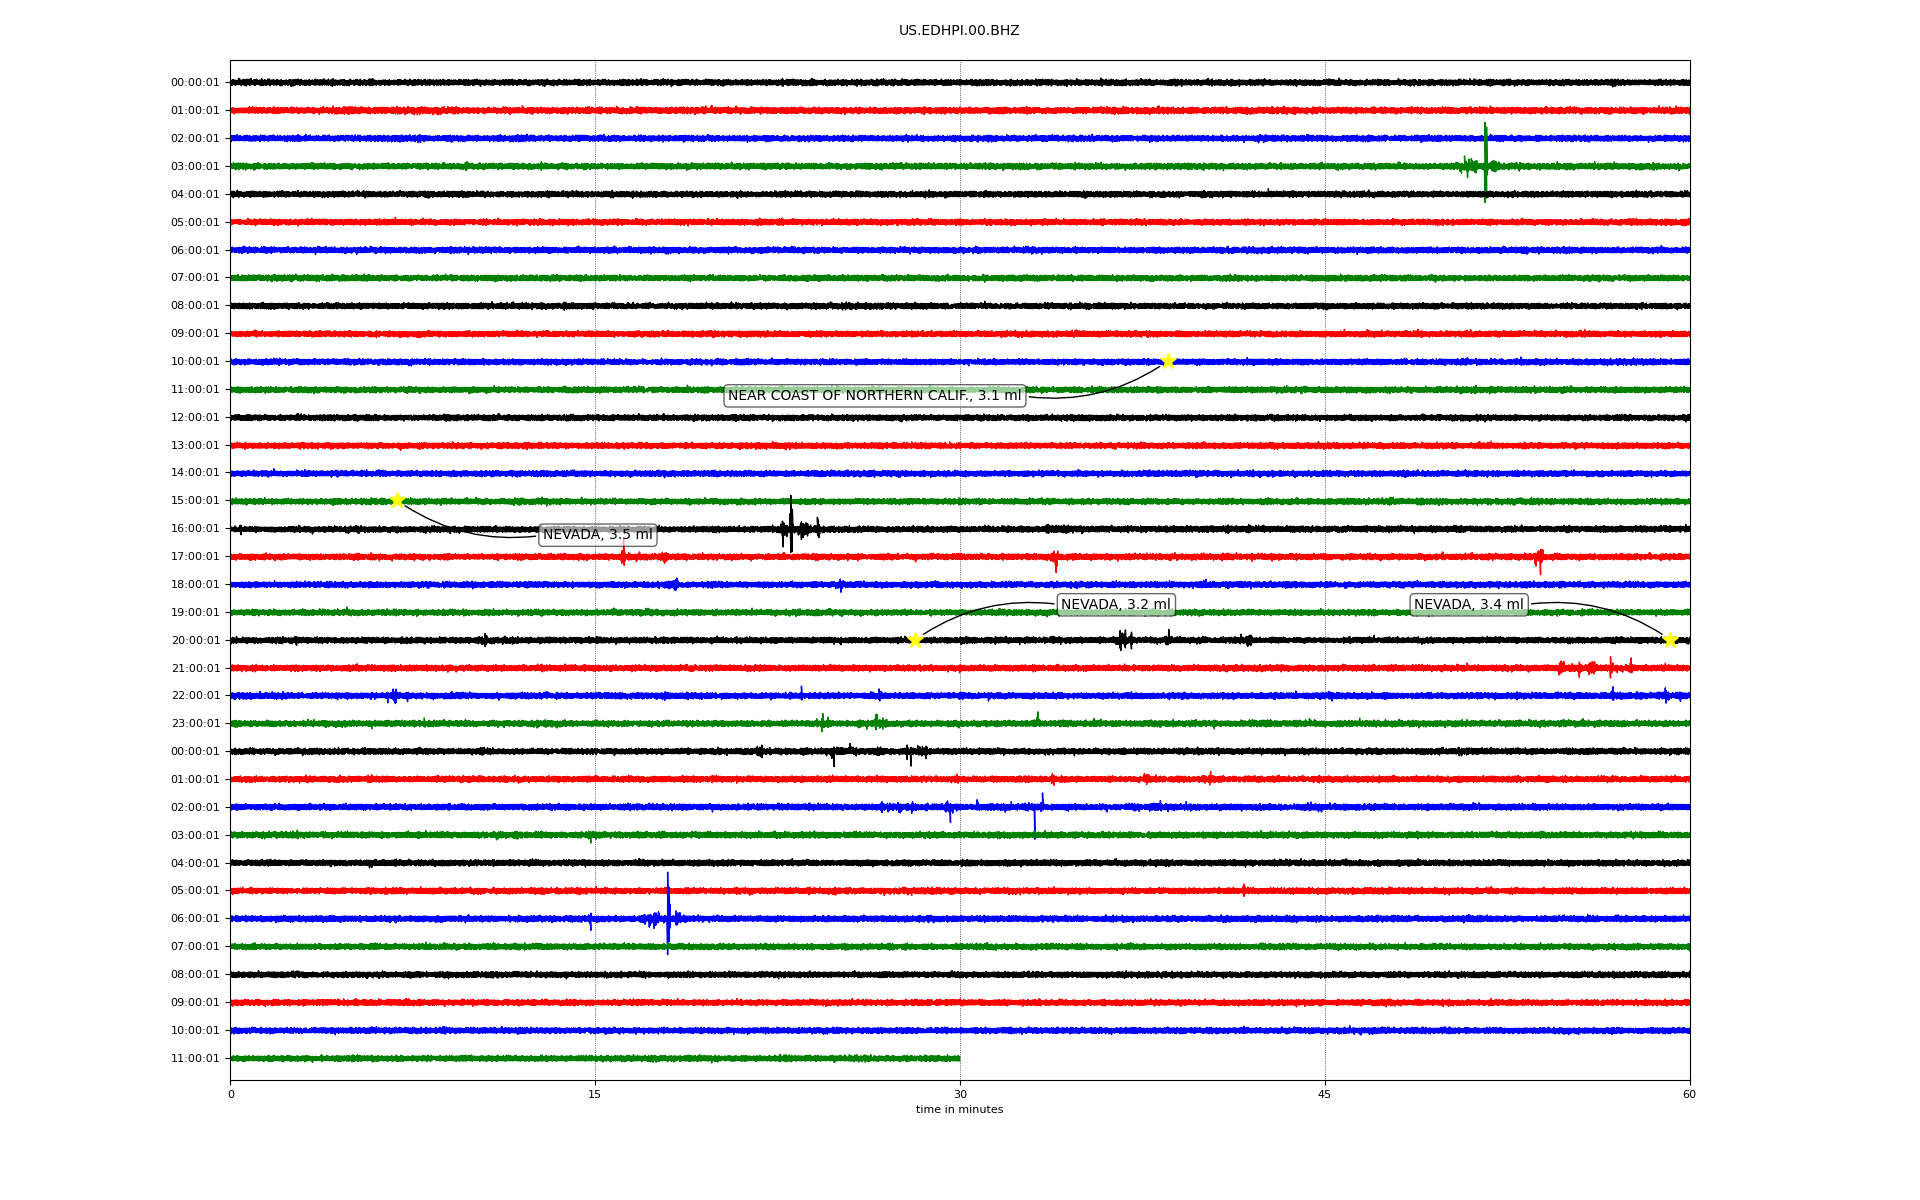The image size is (1920, 1200).
Task: Click the yellow star near the 30-minute mark on the 20:00:01 trace
Action: click(915, 640)
